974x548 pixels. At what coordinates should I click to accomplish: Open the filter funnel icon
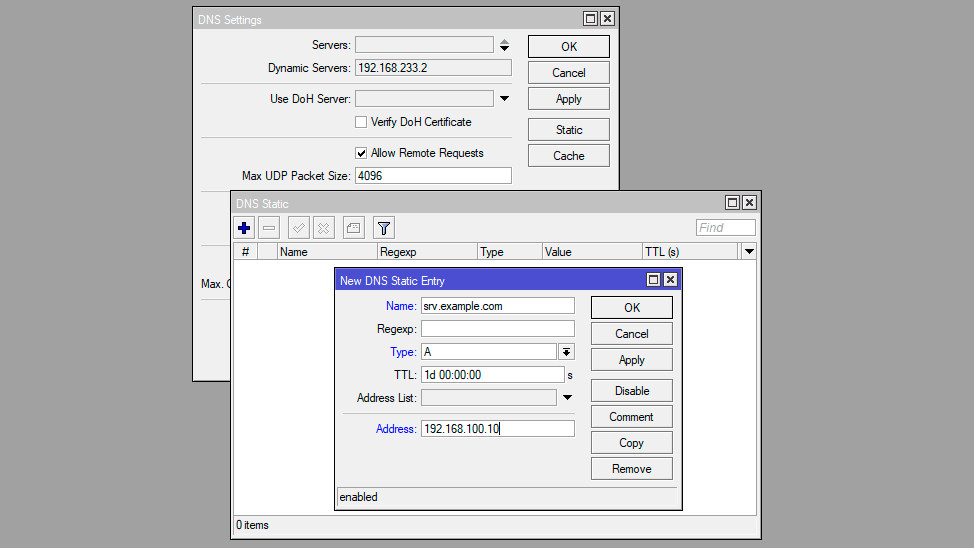(x=384, y=228)
